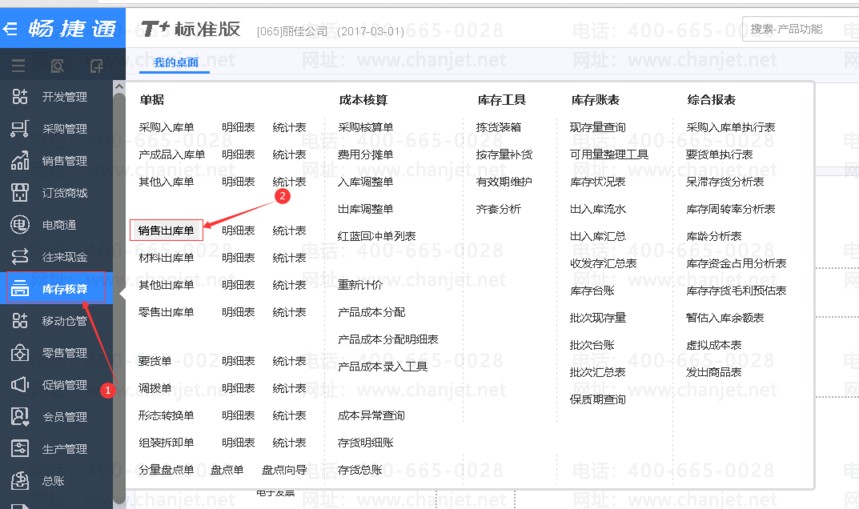
Task: Open the 零售管理 icon
Action: pyautogui.click(x=20, y=352)
